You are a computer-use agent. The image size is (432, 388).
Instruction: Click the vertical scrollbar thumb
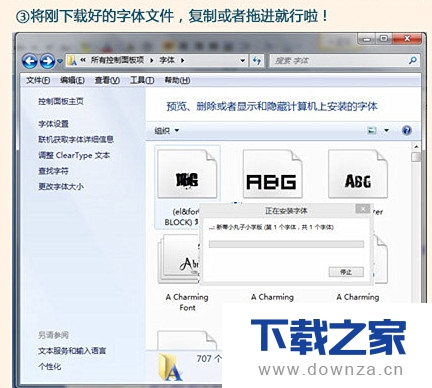416,158
